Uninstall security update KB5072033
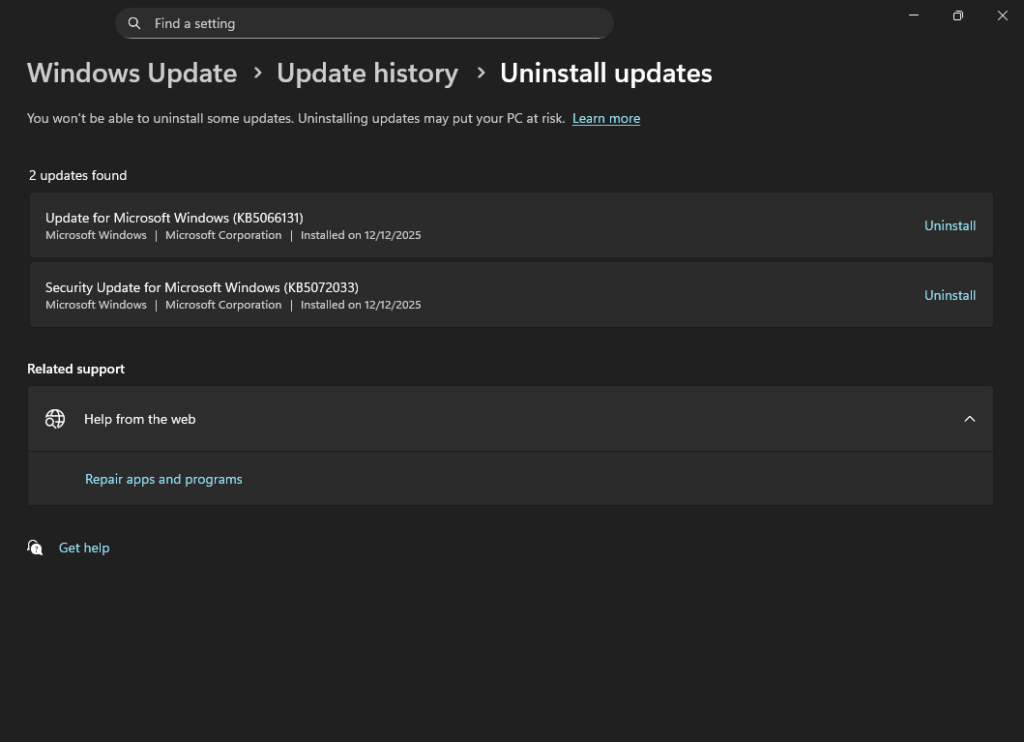1024x742 pixels. pos(949,296)
